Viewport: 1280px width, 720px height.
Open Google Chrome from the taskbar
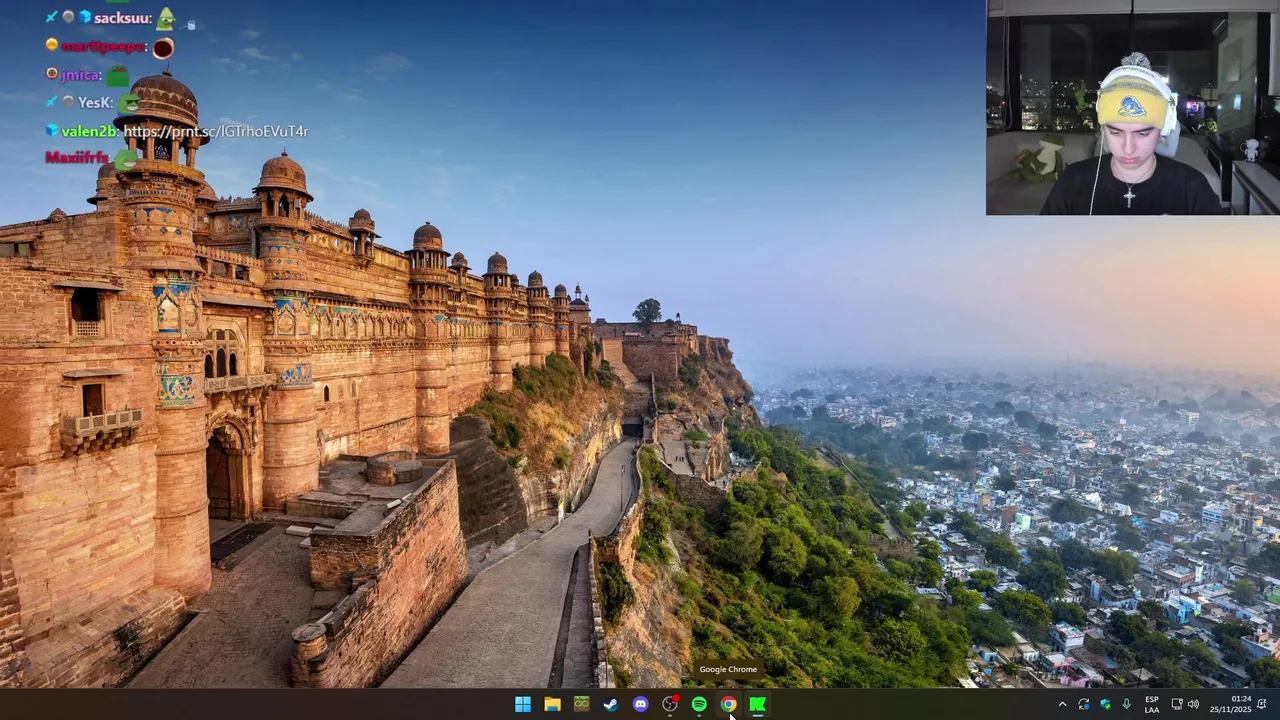728,704
